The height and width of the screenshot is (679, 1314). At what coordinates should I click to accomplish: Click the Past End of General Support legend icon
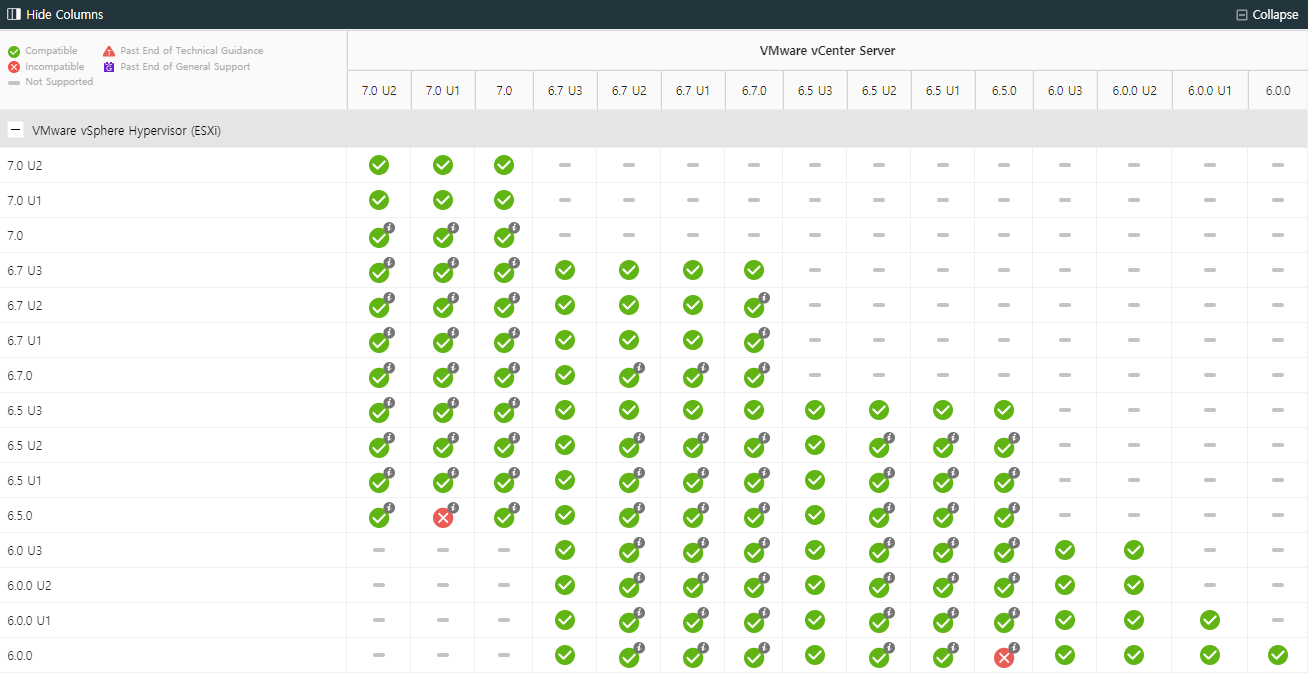point(109,67)
